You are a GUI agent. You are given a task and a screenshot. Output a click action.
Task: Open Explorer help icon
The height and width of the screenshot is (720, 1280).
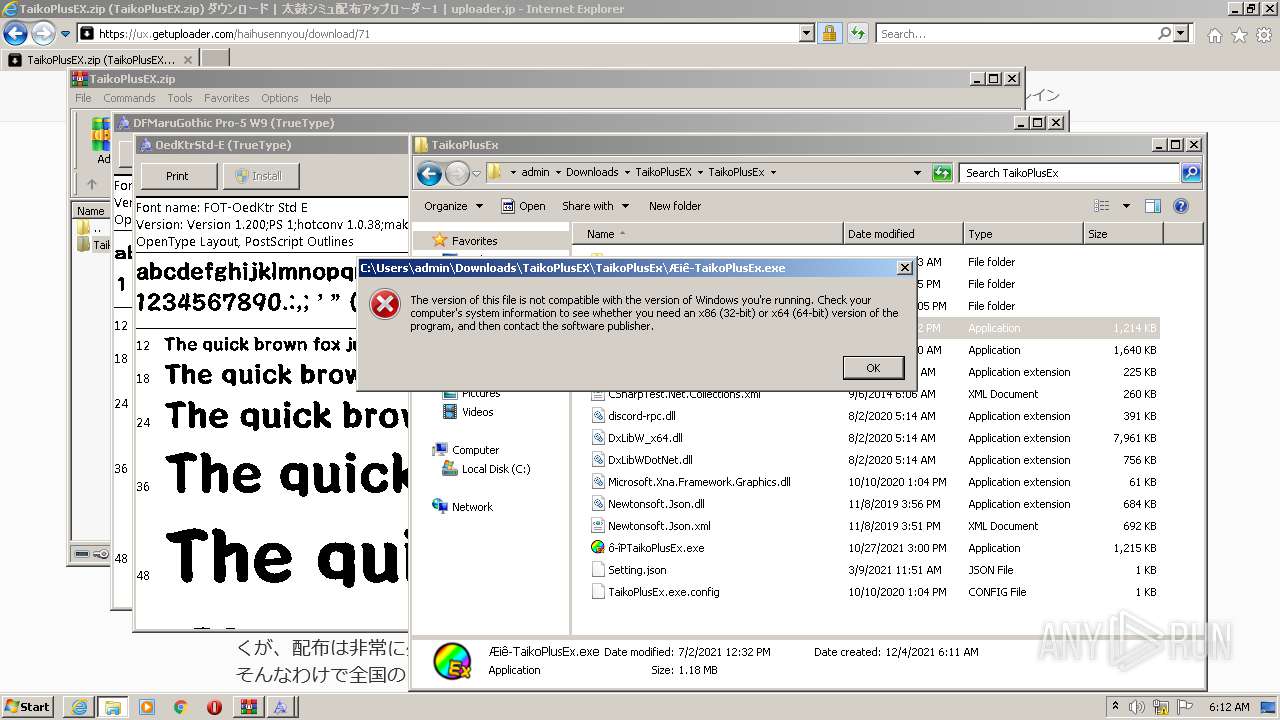click(1180, 206)
